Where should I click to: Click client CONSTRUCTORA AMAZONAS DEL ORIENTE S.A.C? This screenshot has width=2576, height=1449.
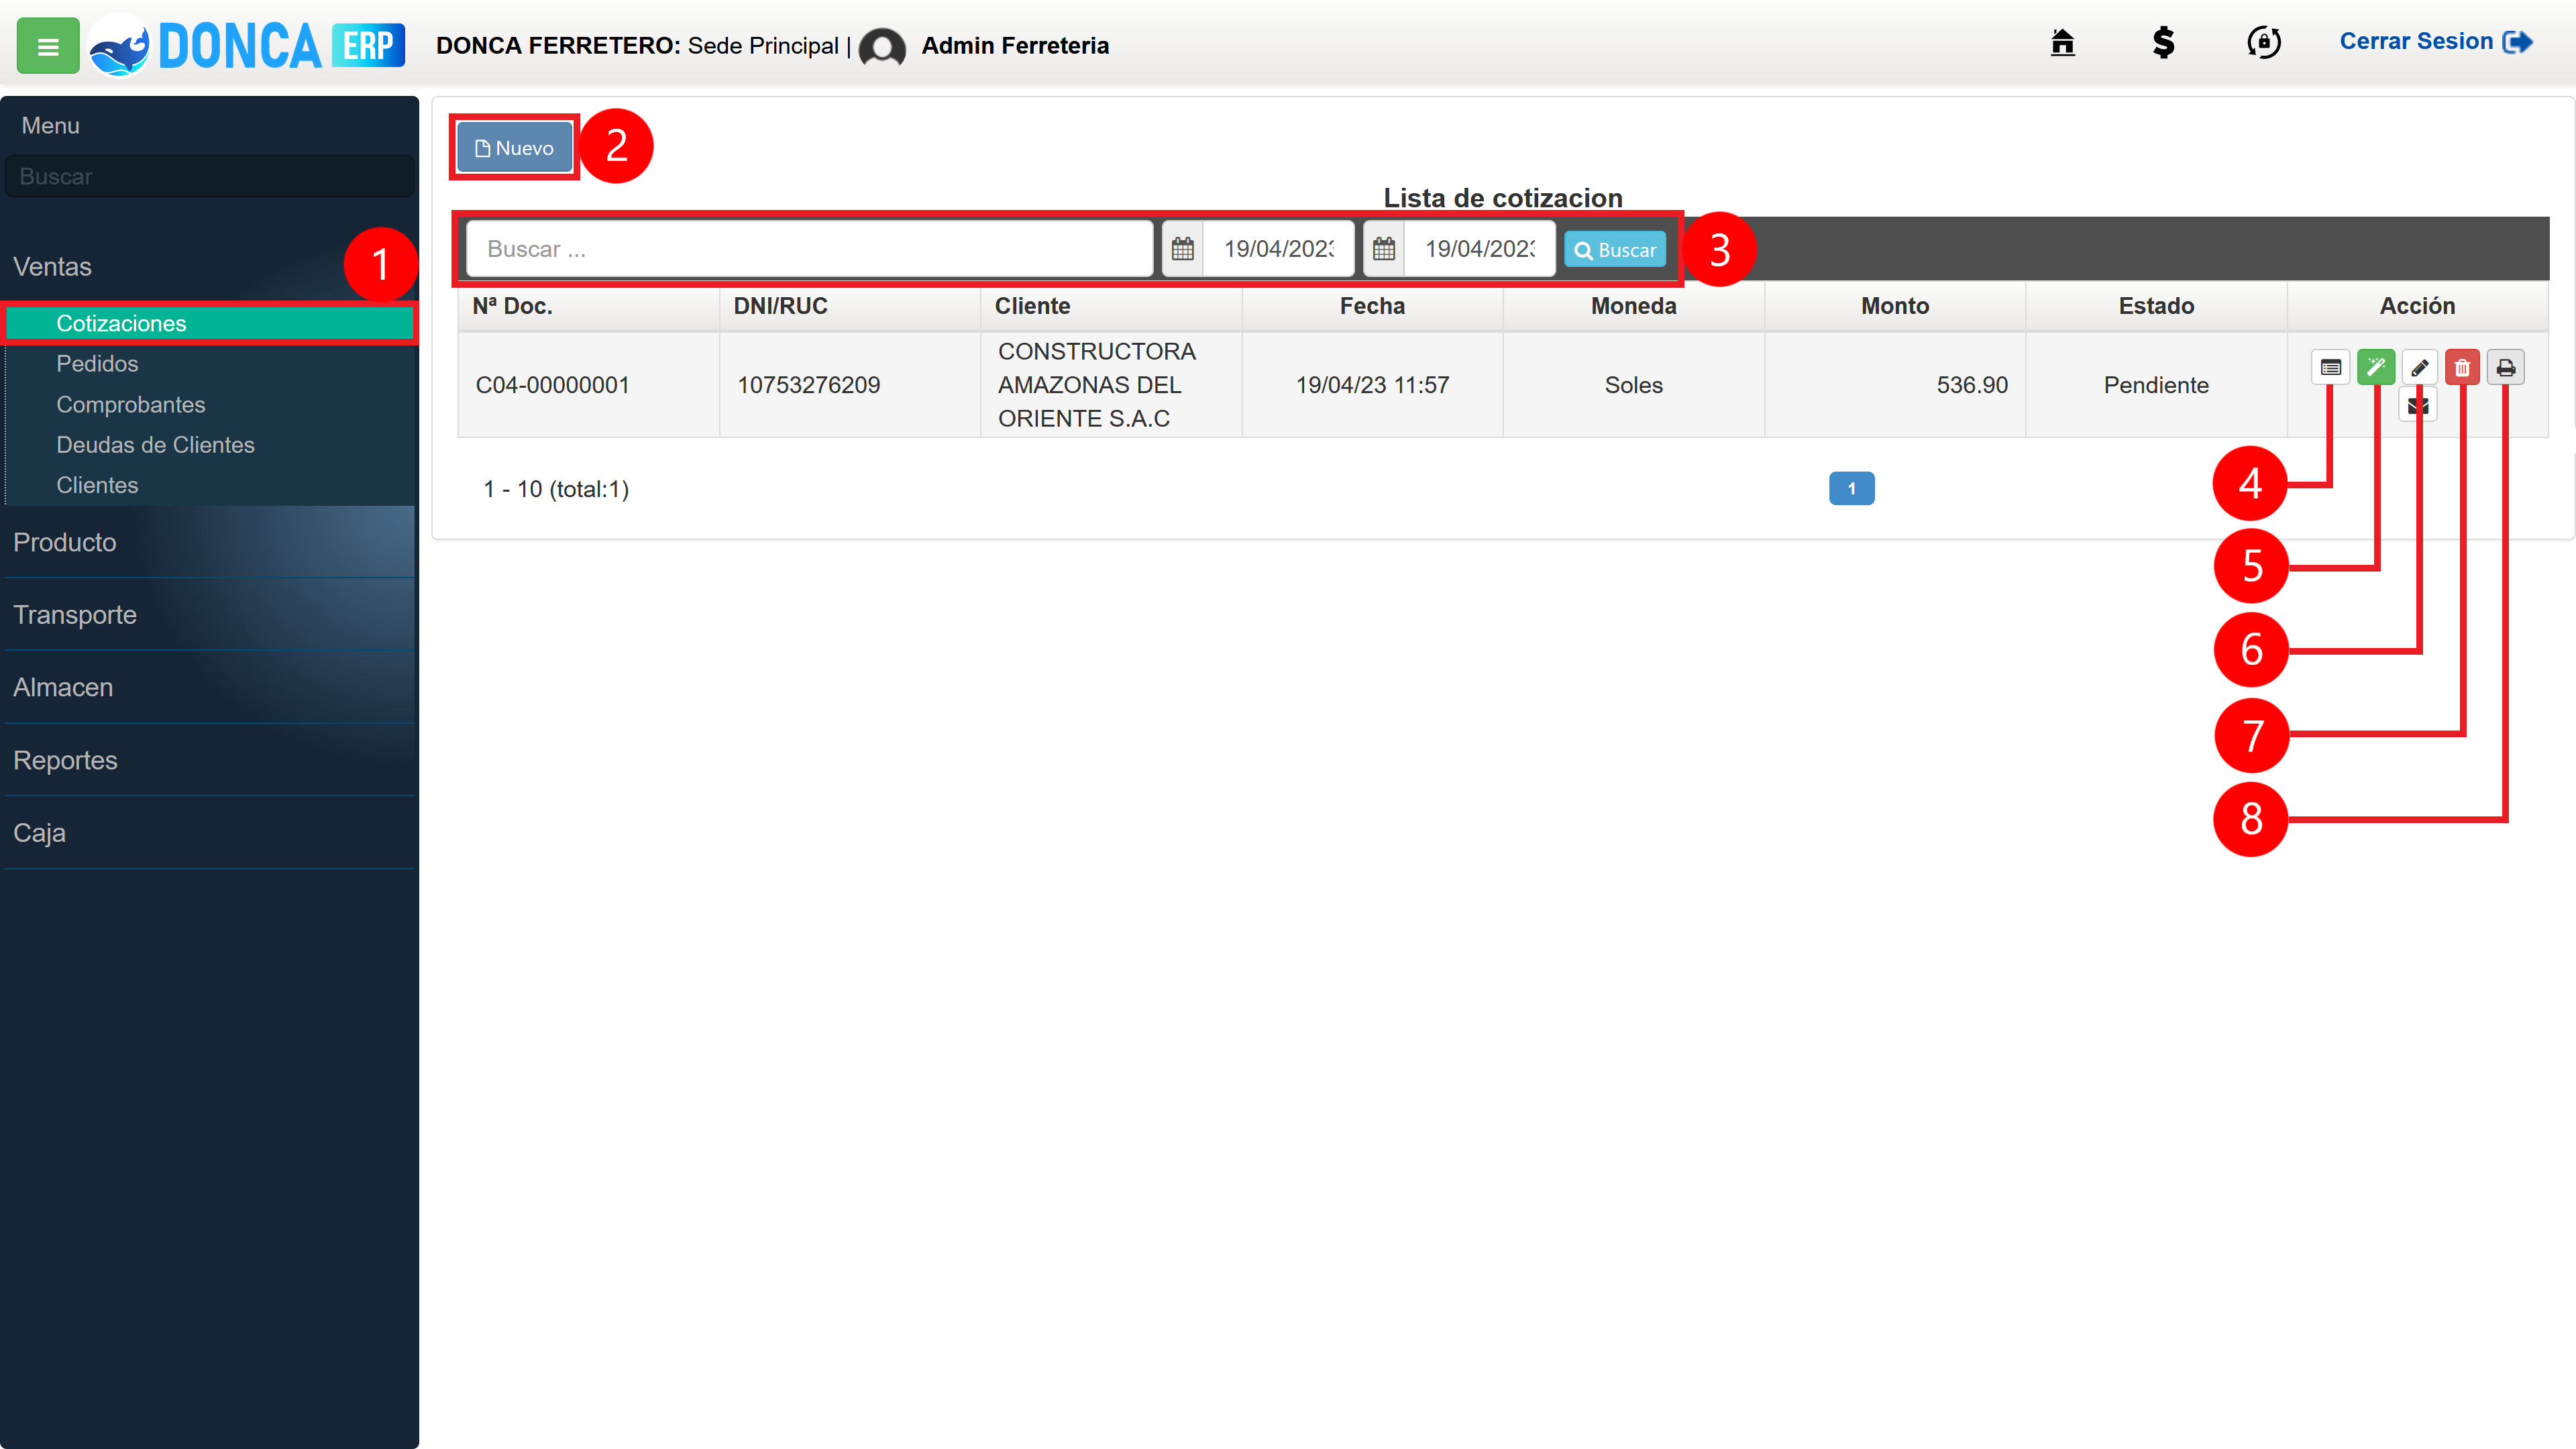click(x=1096, y=385)
